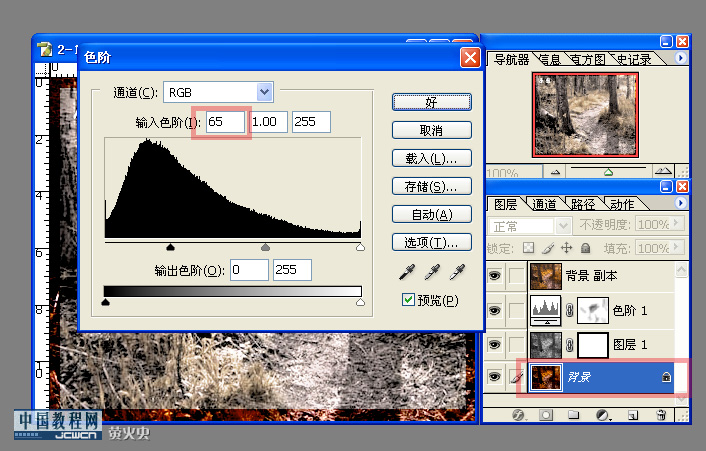Click the trash icon to delete the layer
Viewport: 706px width, 451px height.
coord(661,415)
